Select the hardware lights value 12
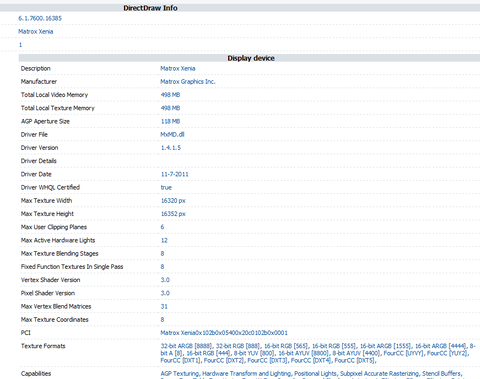480x379 pixels. [164, 240]
